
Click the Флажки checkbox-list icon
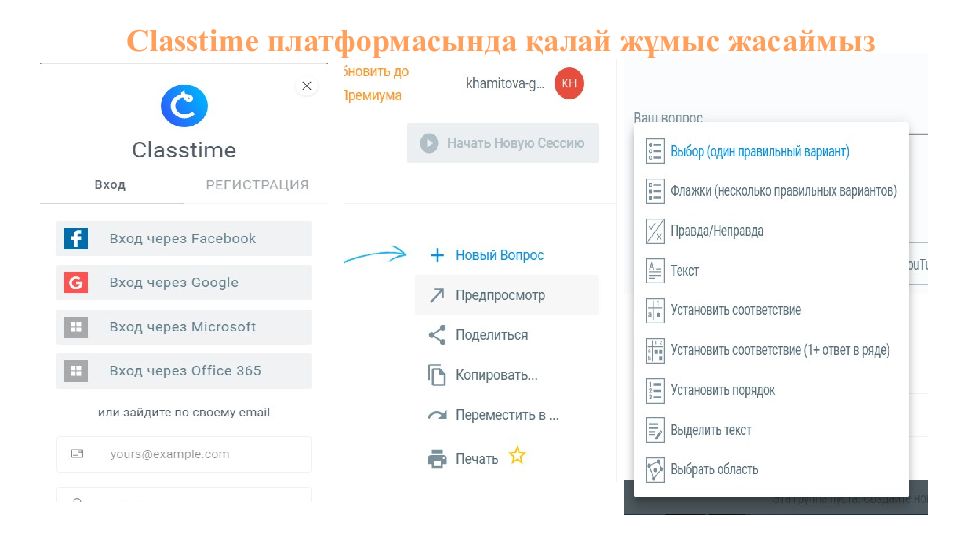coord(655,191)
